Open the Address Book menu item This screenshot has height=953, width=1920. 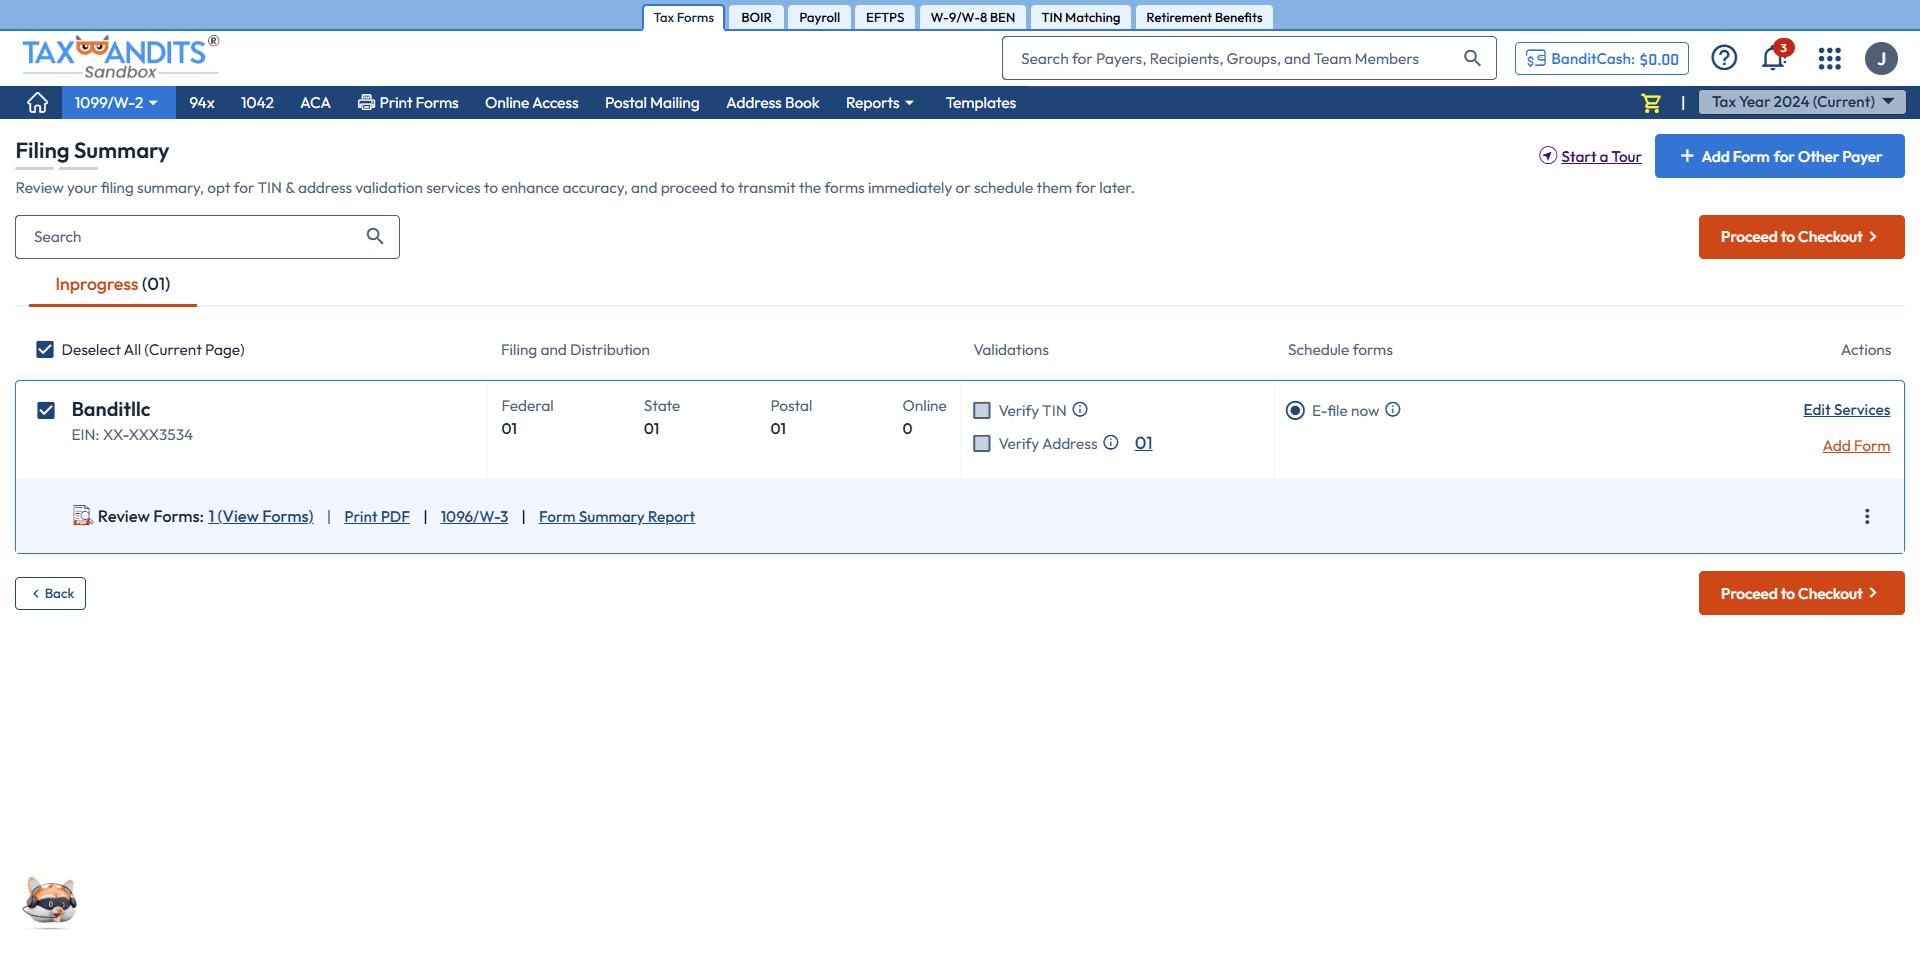click(772, 103)
